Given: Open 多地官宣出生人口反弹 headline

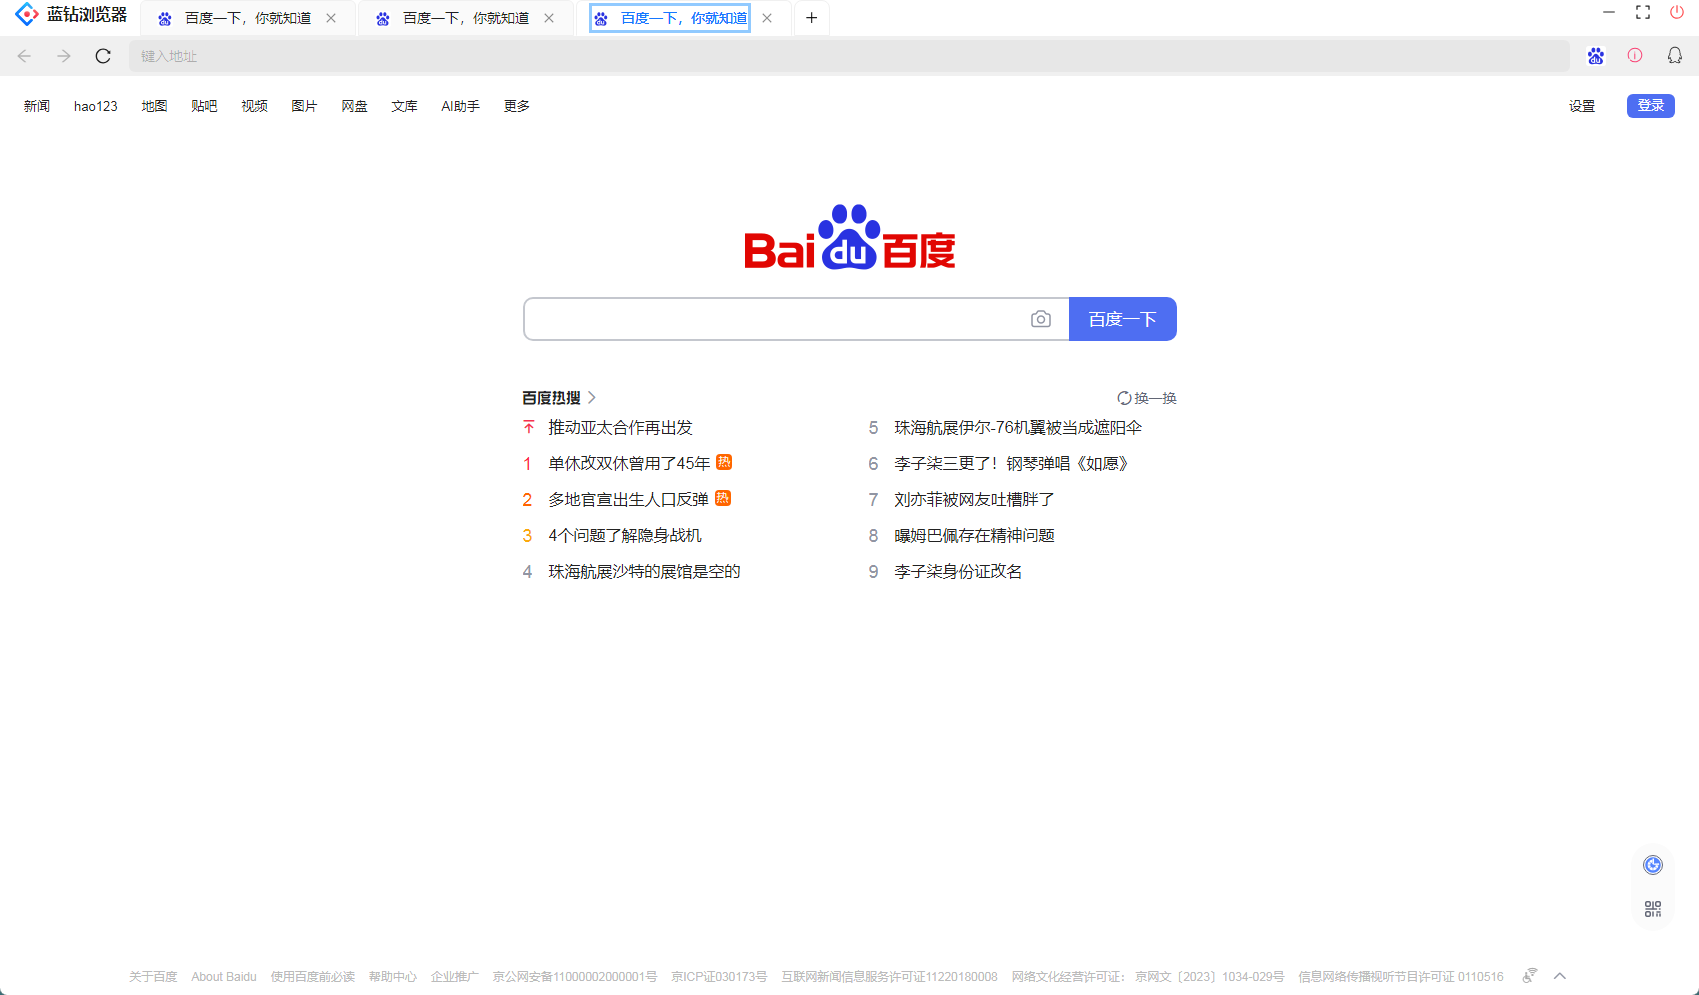Looking at the screenshot, I should tap(628, 500).
